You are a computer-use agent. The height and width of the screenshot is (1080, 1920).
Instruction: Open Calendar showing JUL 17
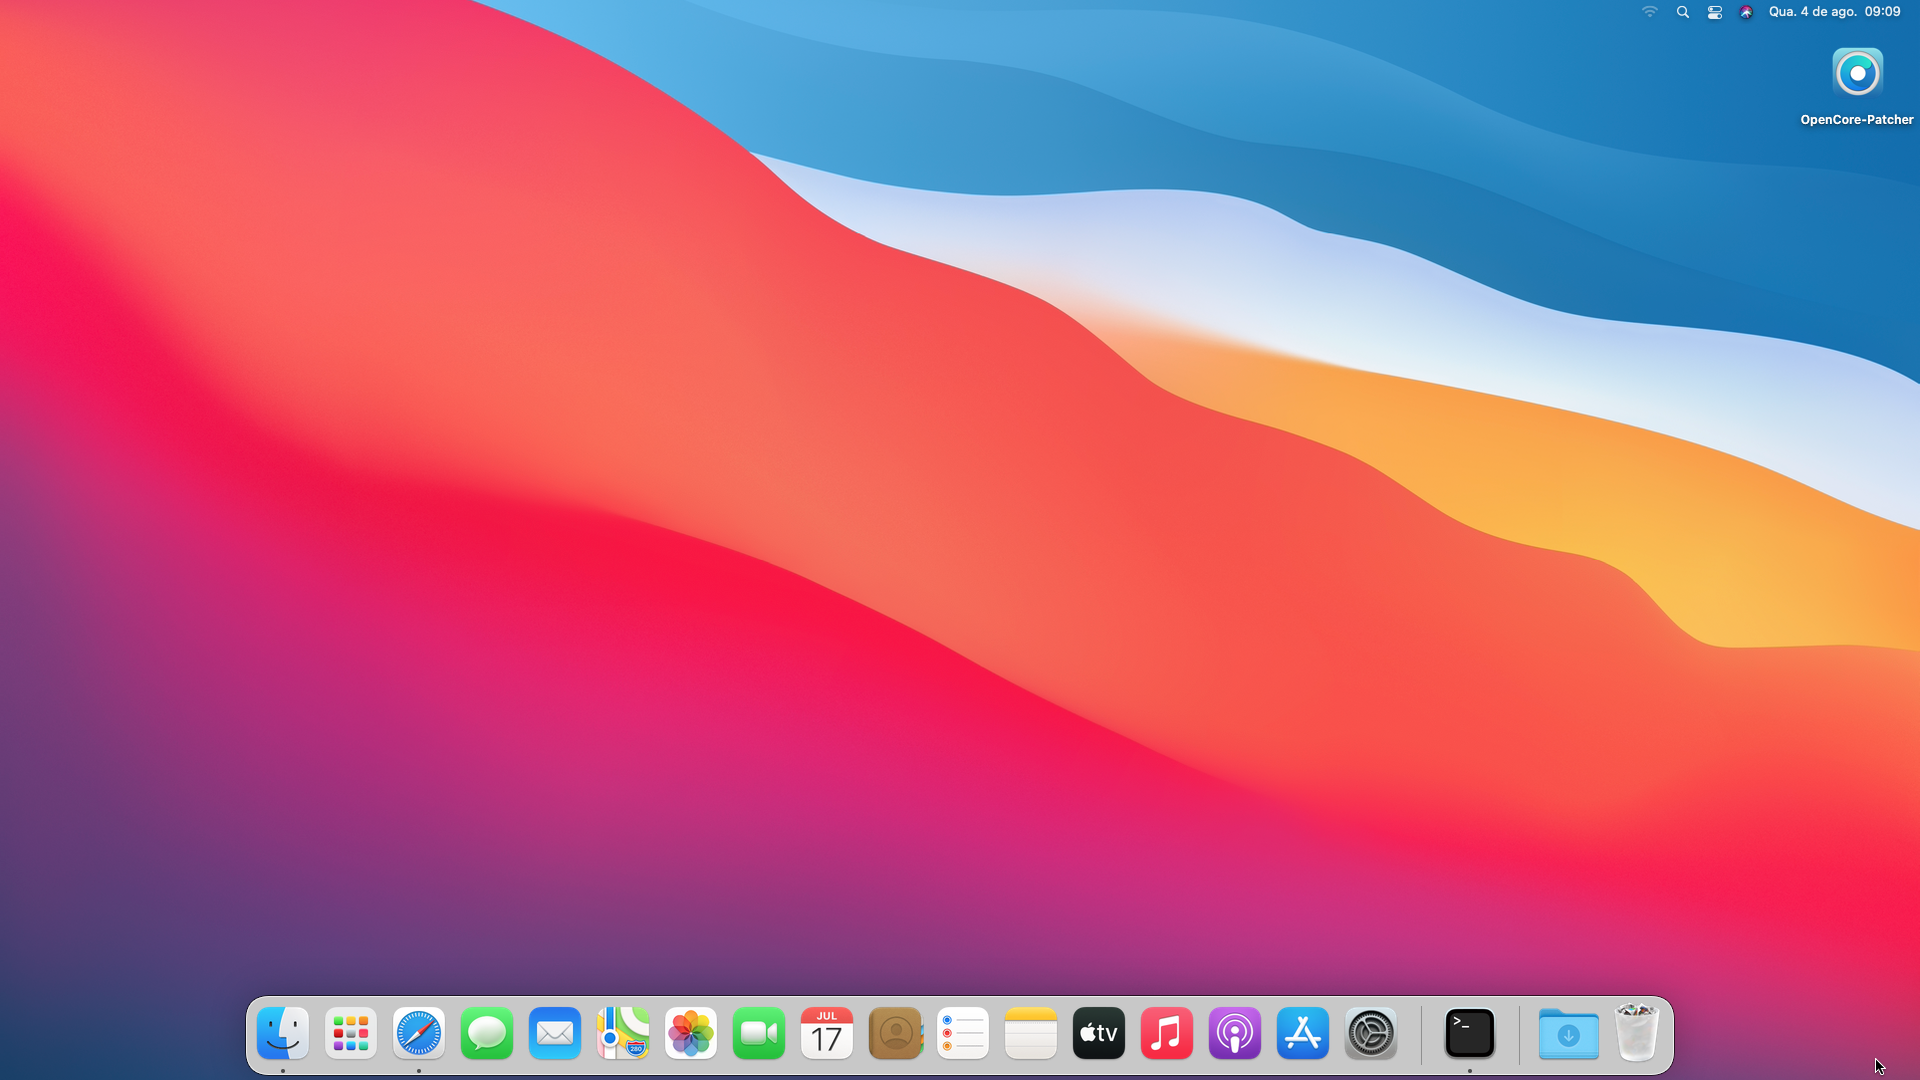(827, 1033)
